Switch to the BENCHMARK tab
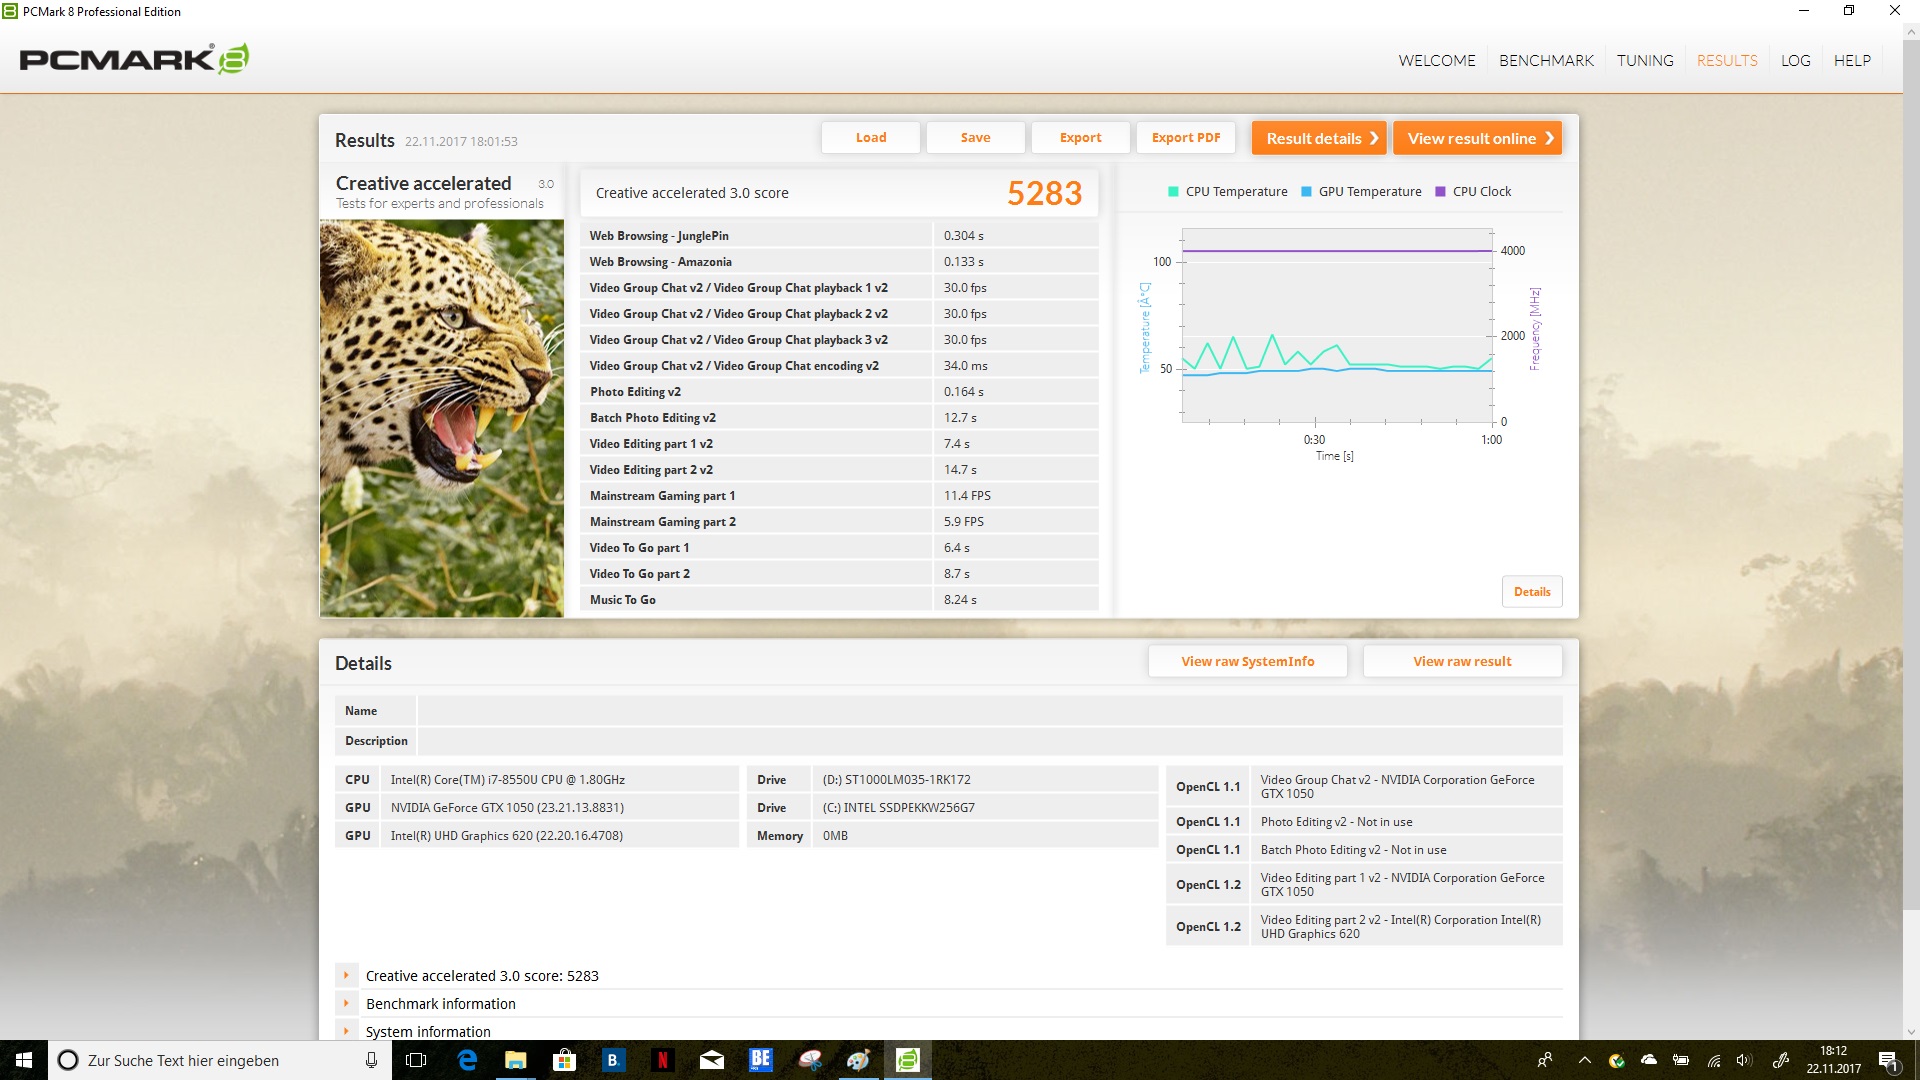 (x=1546, y=60)
